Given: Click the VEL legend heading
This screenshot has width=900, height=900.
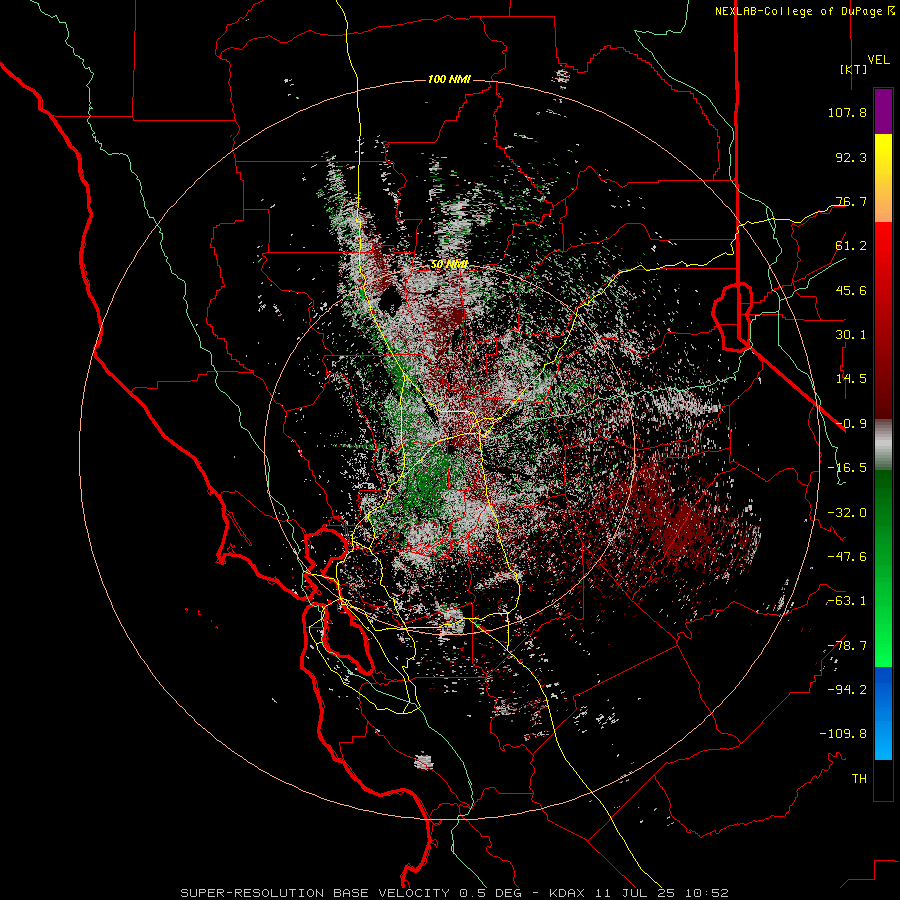Looking at the screenshot, I should [x=879, y=60].
